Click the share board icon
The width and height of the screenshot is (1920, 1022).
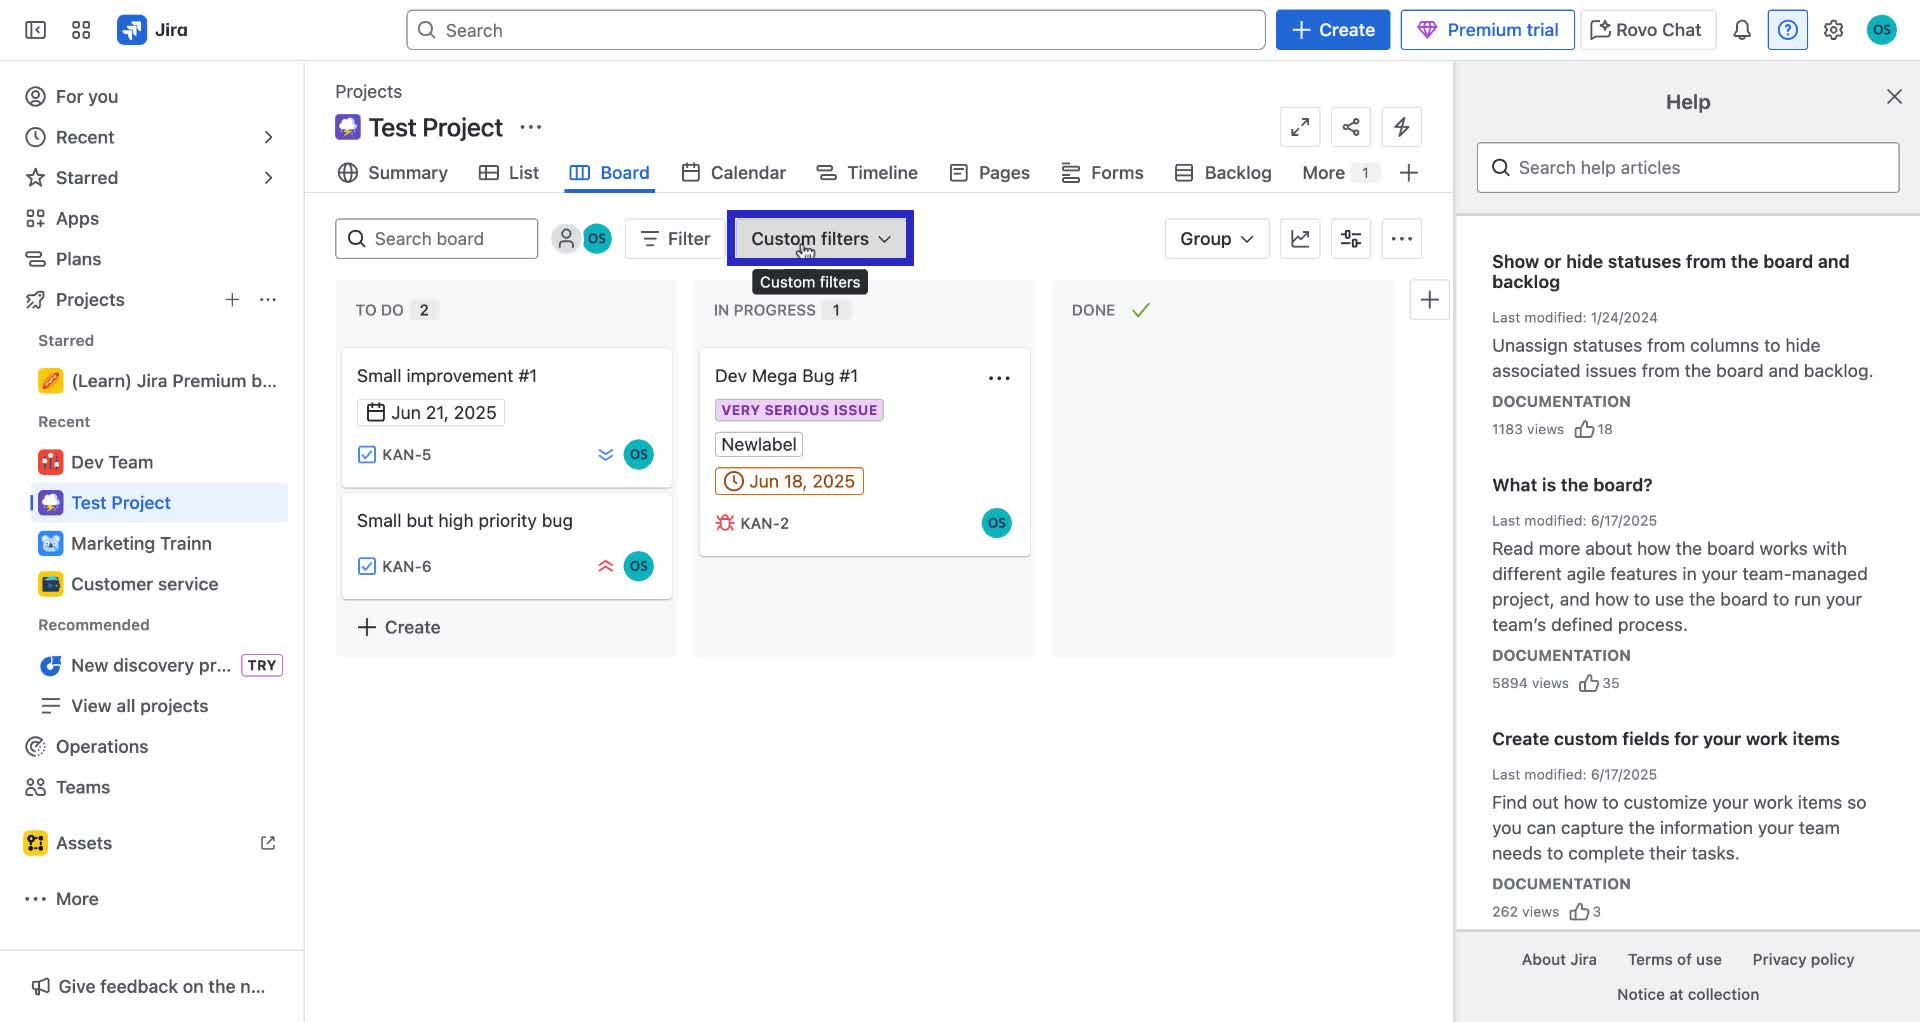1351,127
